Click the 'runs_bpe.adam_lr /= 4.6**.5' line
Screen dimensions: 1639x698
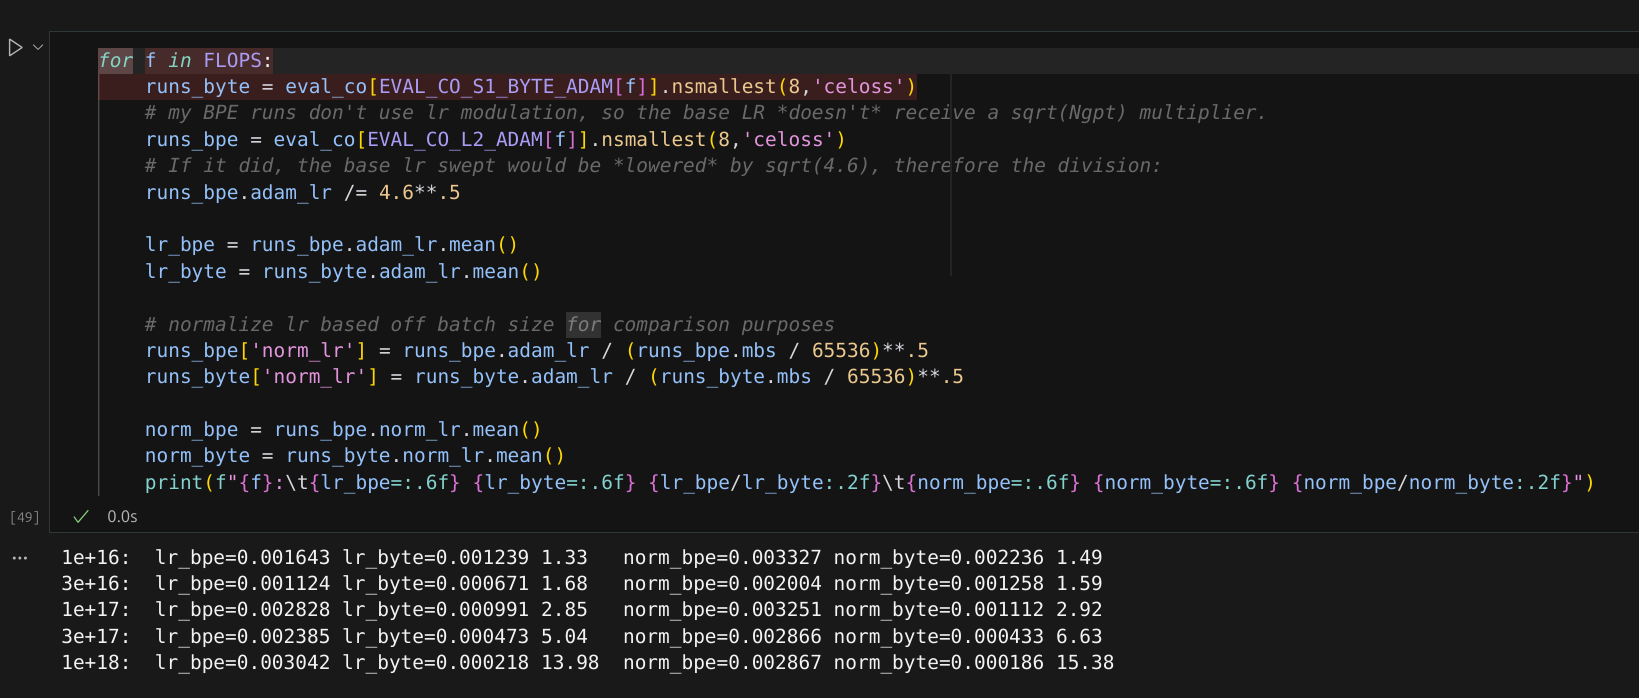303,192
